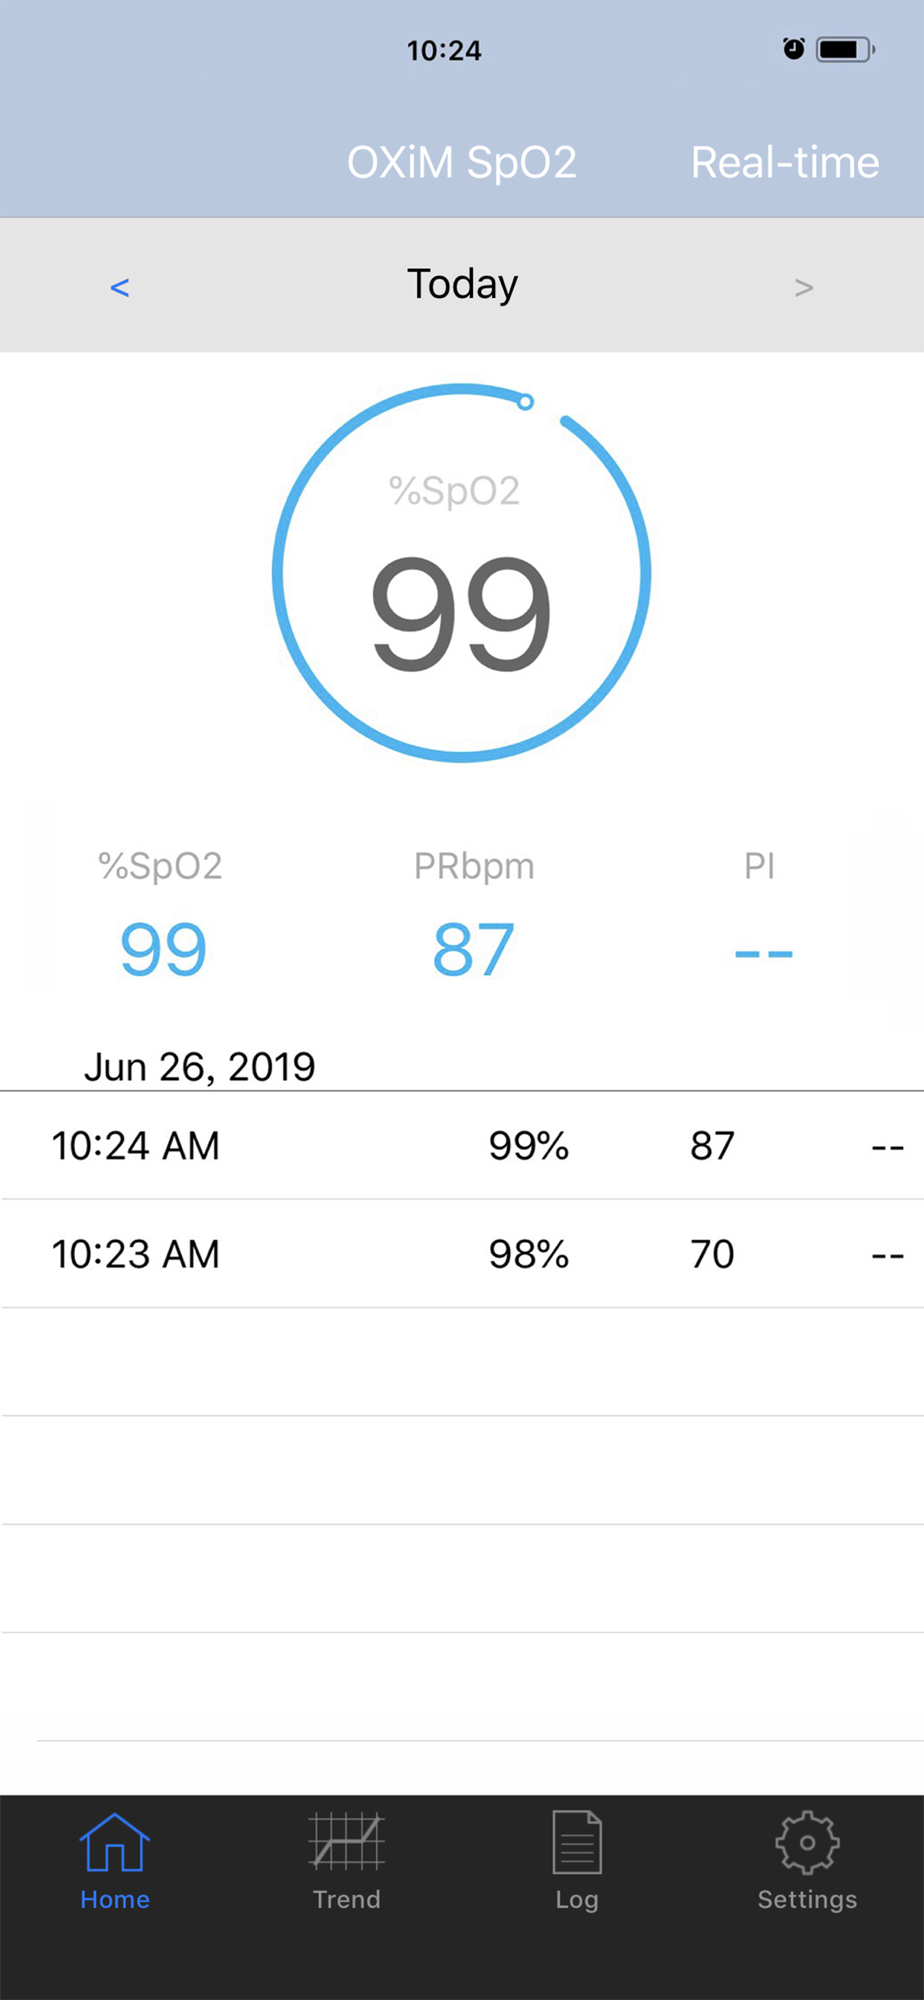Tap the battery indicator icon
The height and width of the screenshot is (2000, 924).
(x=846, y=49)
